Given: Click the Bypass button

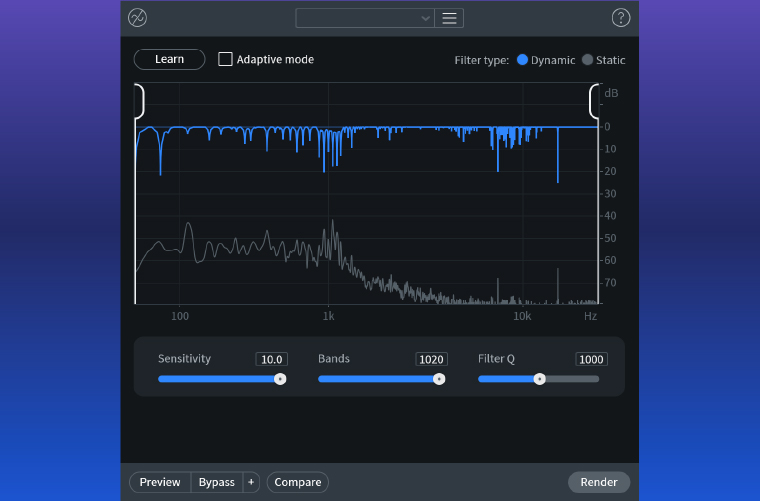Looking at the screenshot, I should click(217, 482).
